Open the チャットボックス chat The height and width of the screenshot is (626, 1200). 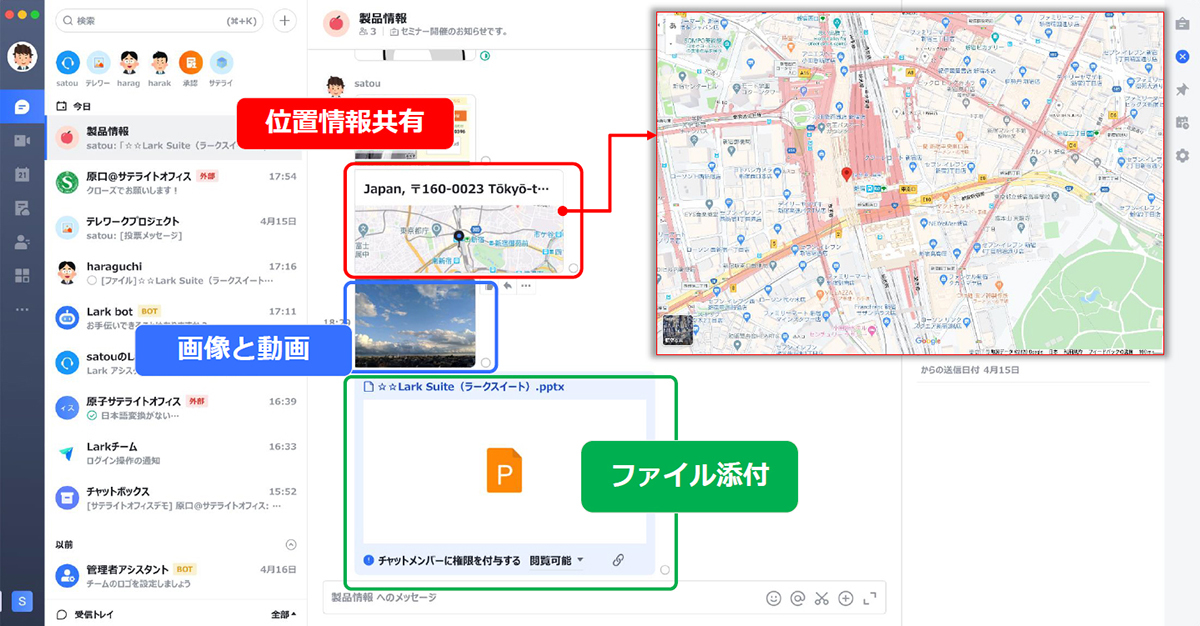[x=174, y=498]
